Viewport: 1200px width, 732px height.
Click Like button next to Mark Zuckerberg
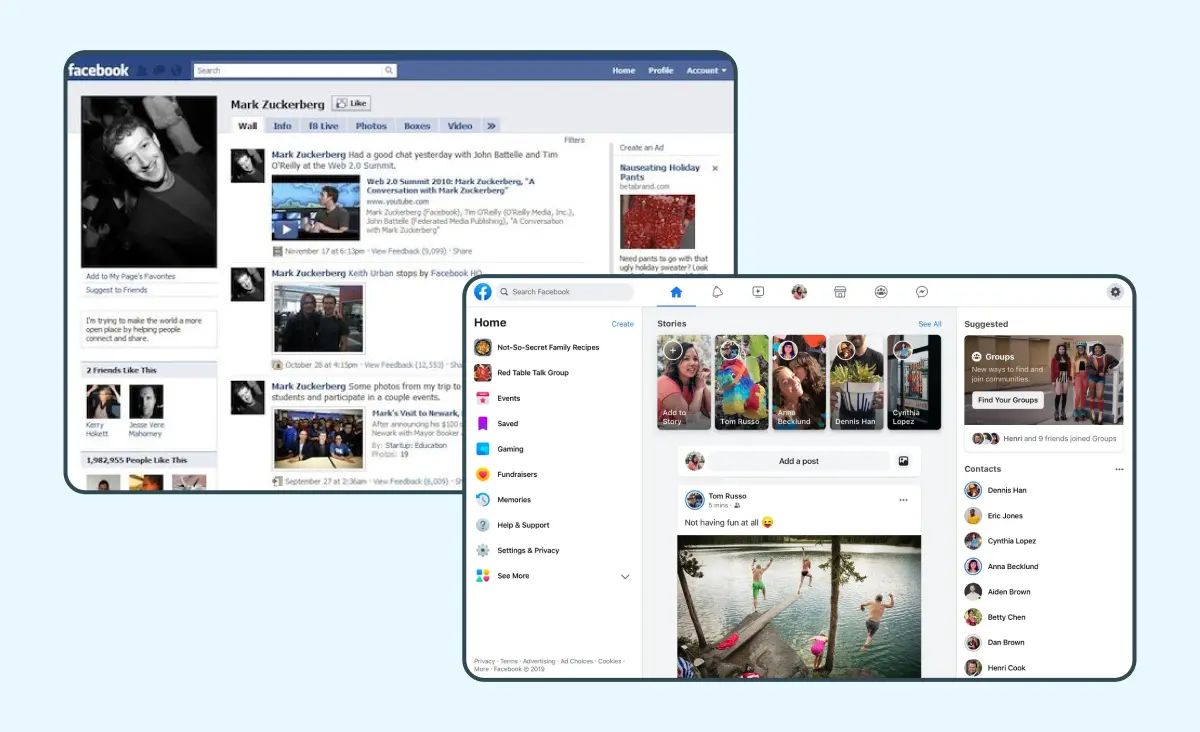coord(351,103)
